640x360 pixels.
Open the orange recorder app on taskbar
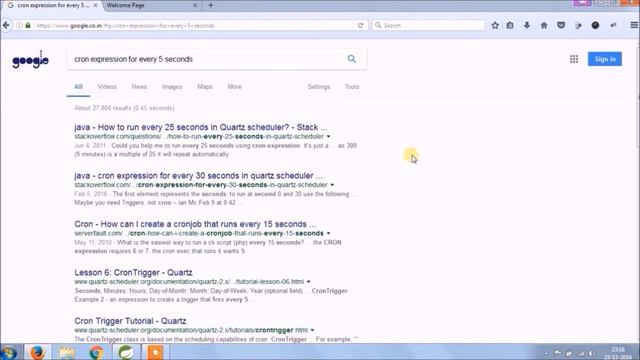pyautogui.click(x=155, y=352)
